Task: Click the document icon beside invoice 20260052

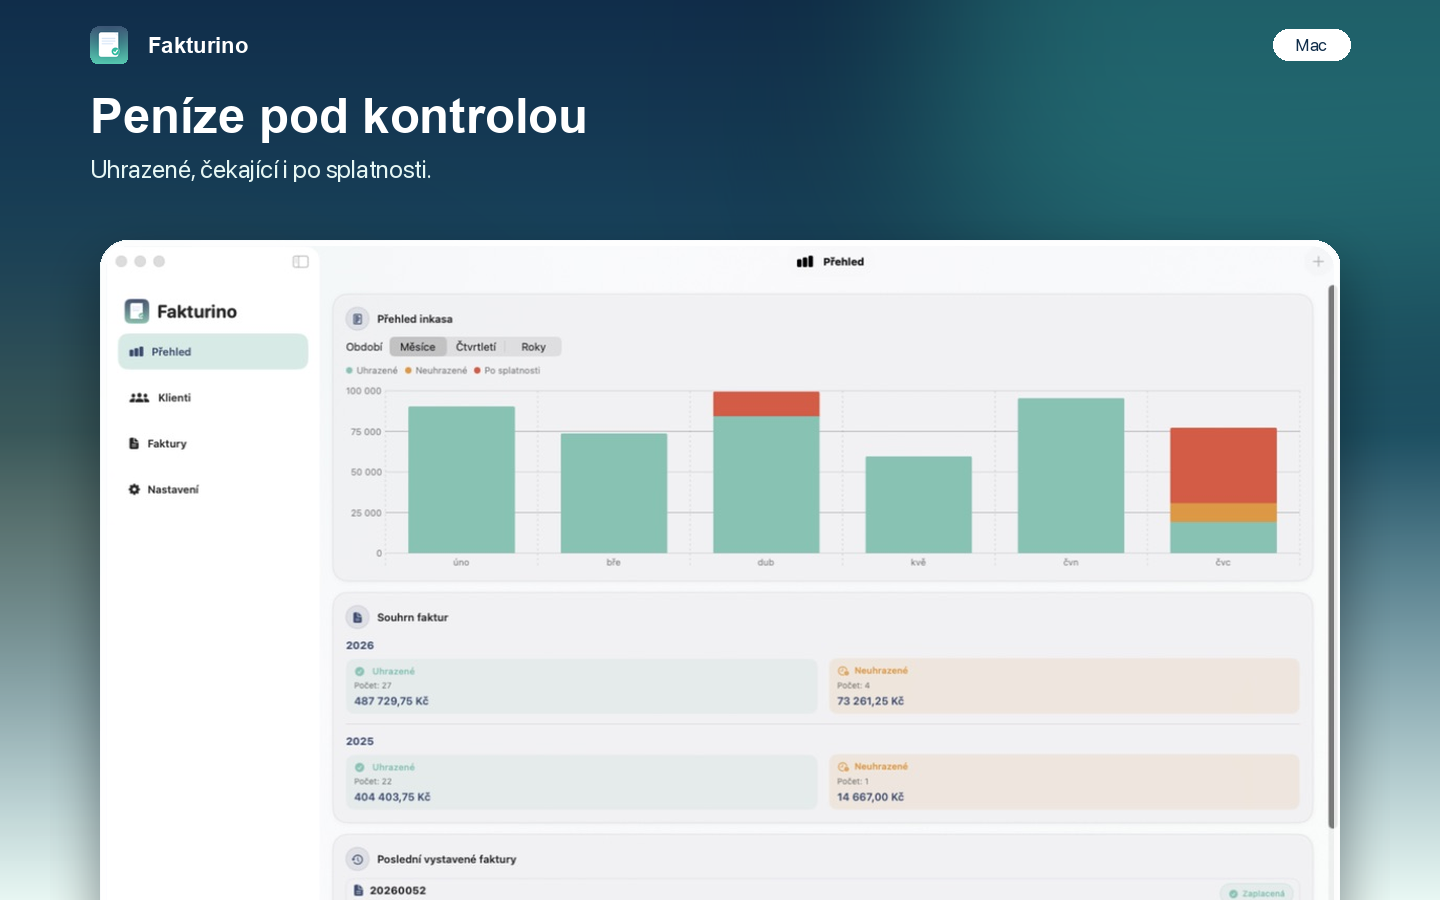Action: coord(358,890)
